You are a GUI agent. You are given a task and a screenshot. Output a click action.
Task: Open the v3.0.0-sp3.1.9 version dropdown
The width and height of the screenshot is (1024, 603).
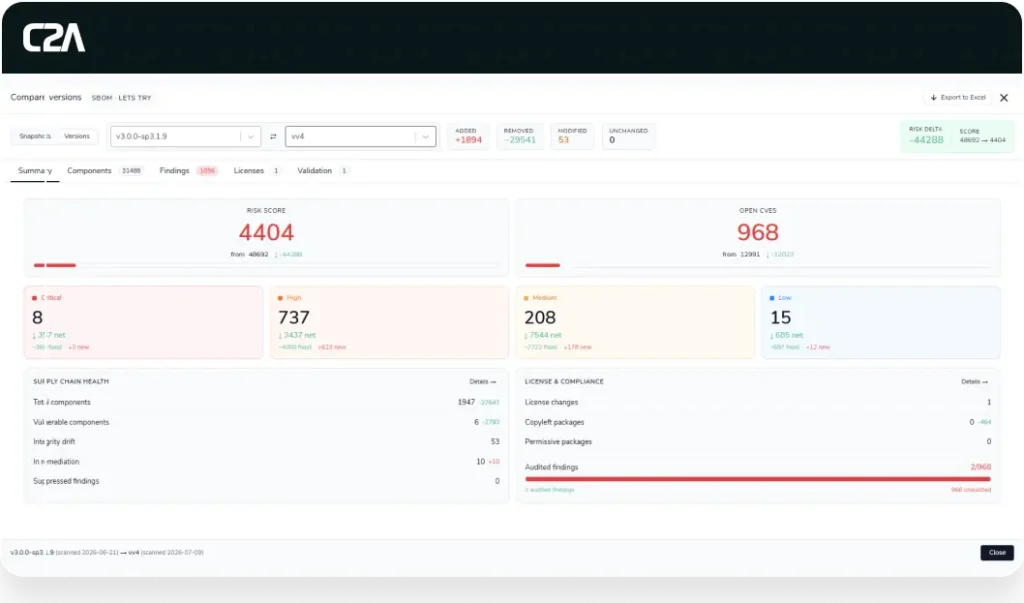185,137
